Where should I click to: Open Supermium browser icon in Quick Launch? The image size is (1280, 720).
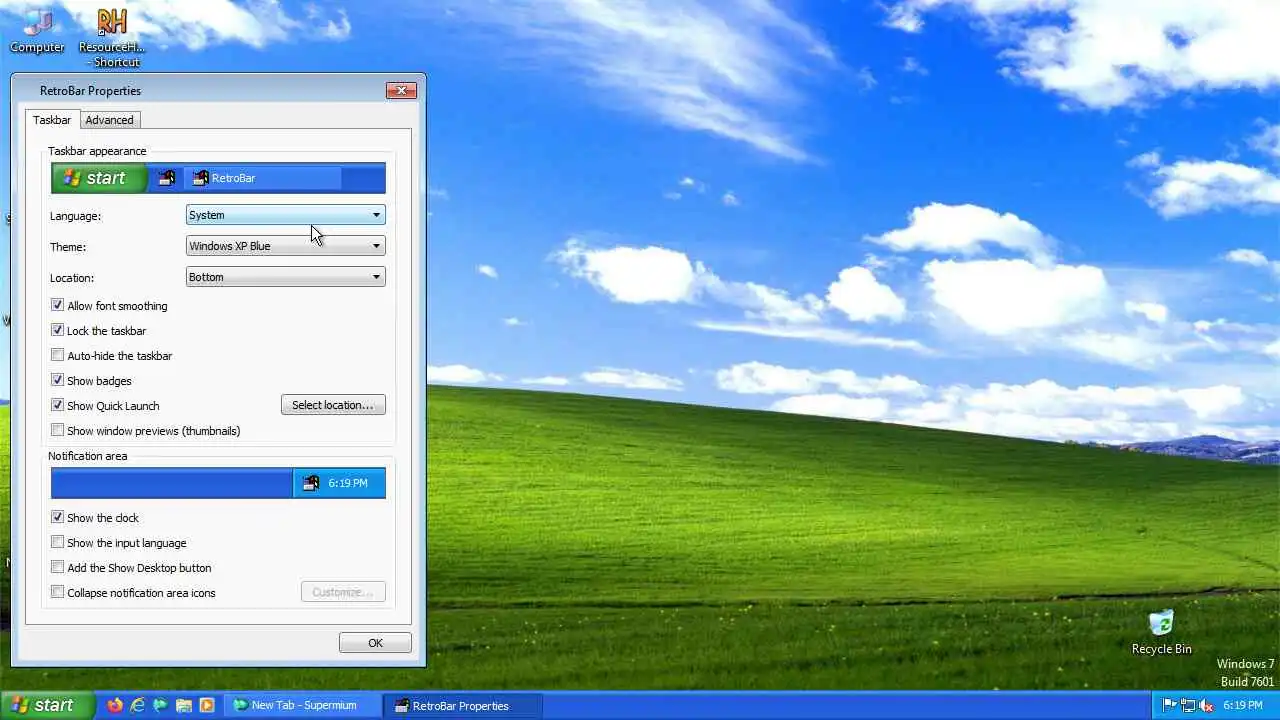click(161, 705)
